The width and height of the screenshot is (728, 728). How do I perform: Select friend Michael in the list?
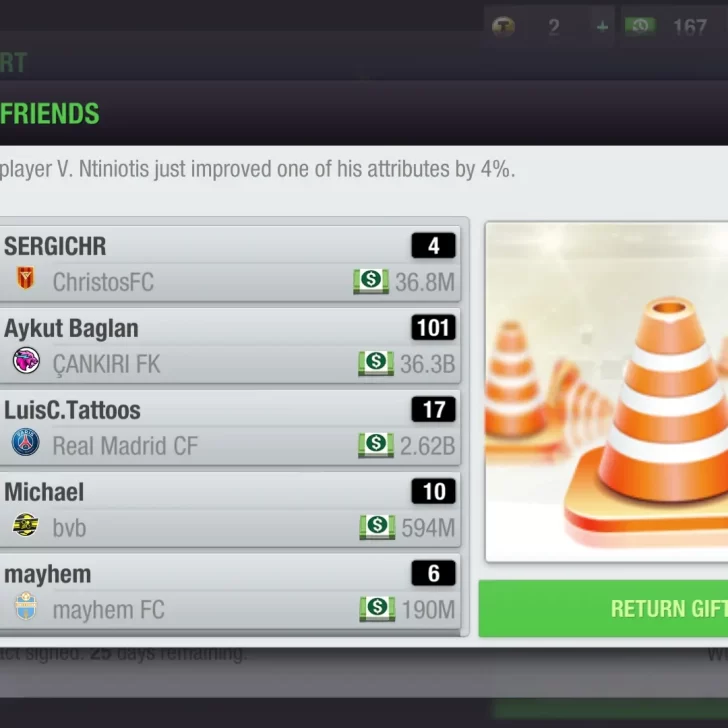click(230, 509)
